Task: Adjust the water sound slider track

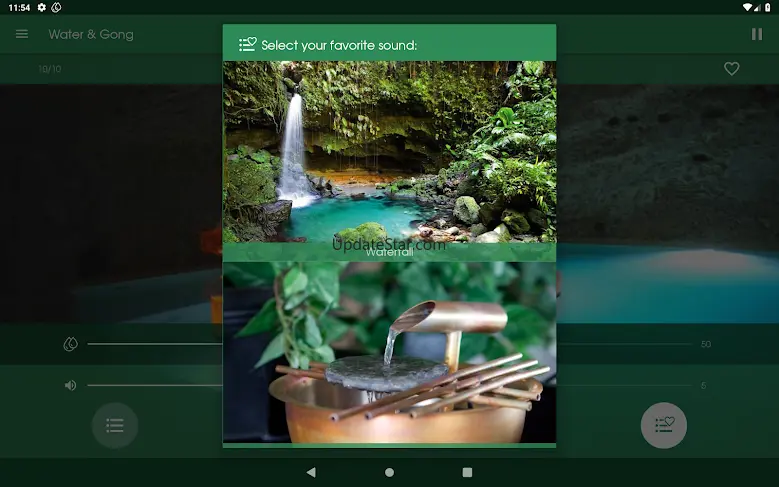Action: 390,344
